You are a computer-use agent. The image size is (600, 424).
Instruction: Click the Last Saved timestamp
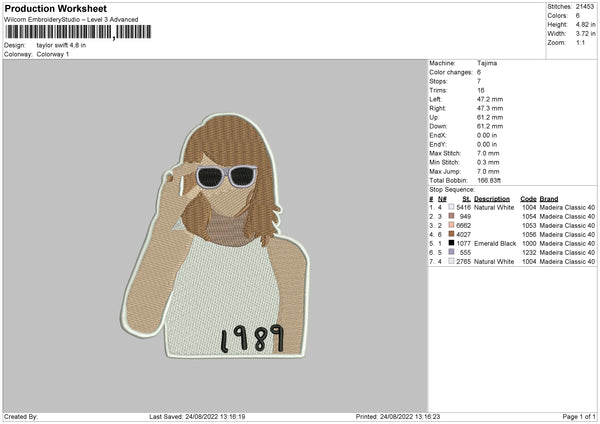coord(197,416)
